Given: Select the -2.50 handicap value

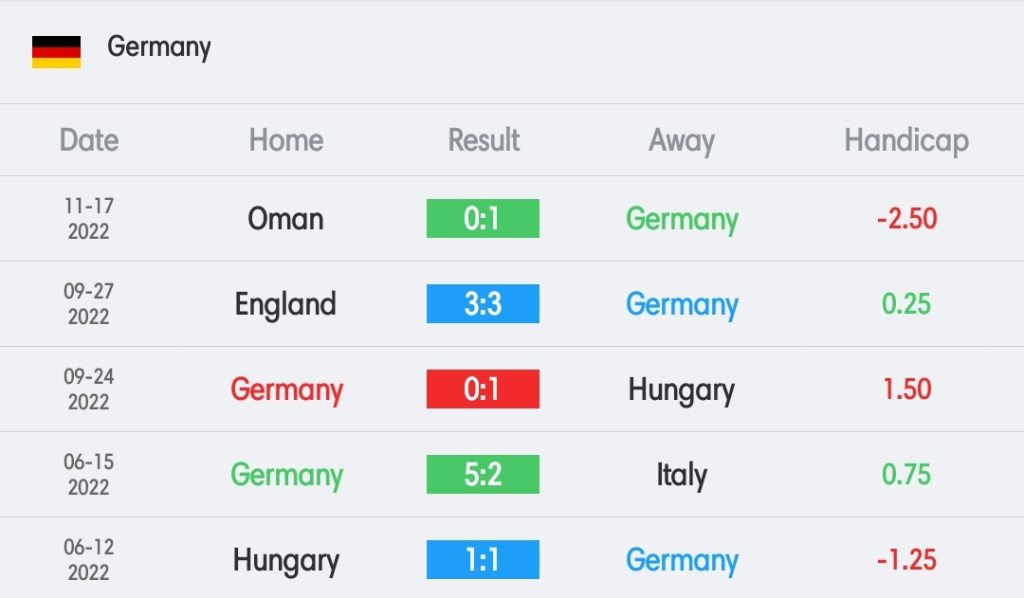Looking at the screenshot, I should [906, 219].
